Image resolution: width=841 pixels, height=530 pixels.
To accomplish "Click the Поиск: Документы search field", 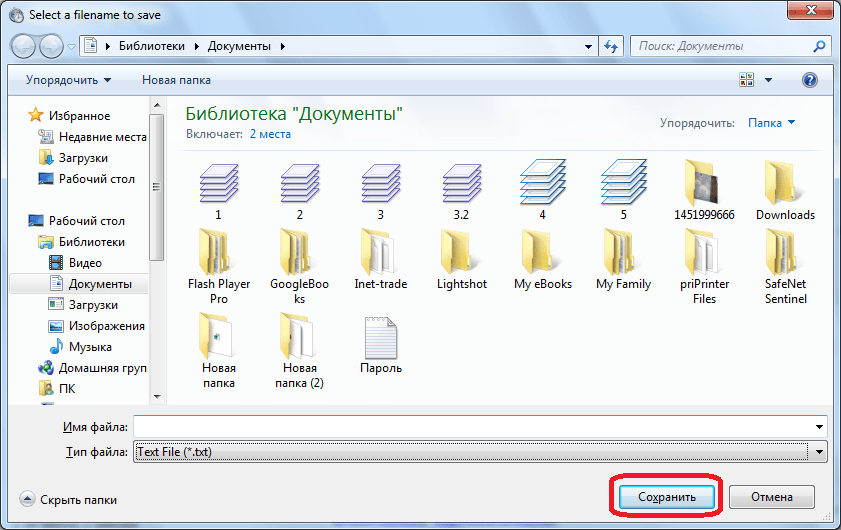I will [x=722, y=46].
